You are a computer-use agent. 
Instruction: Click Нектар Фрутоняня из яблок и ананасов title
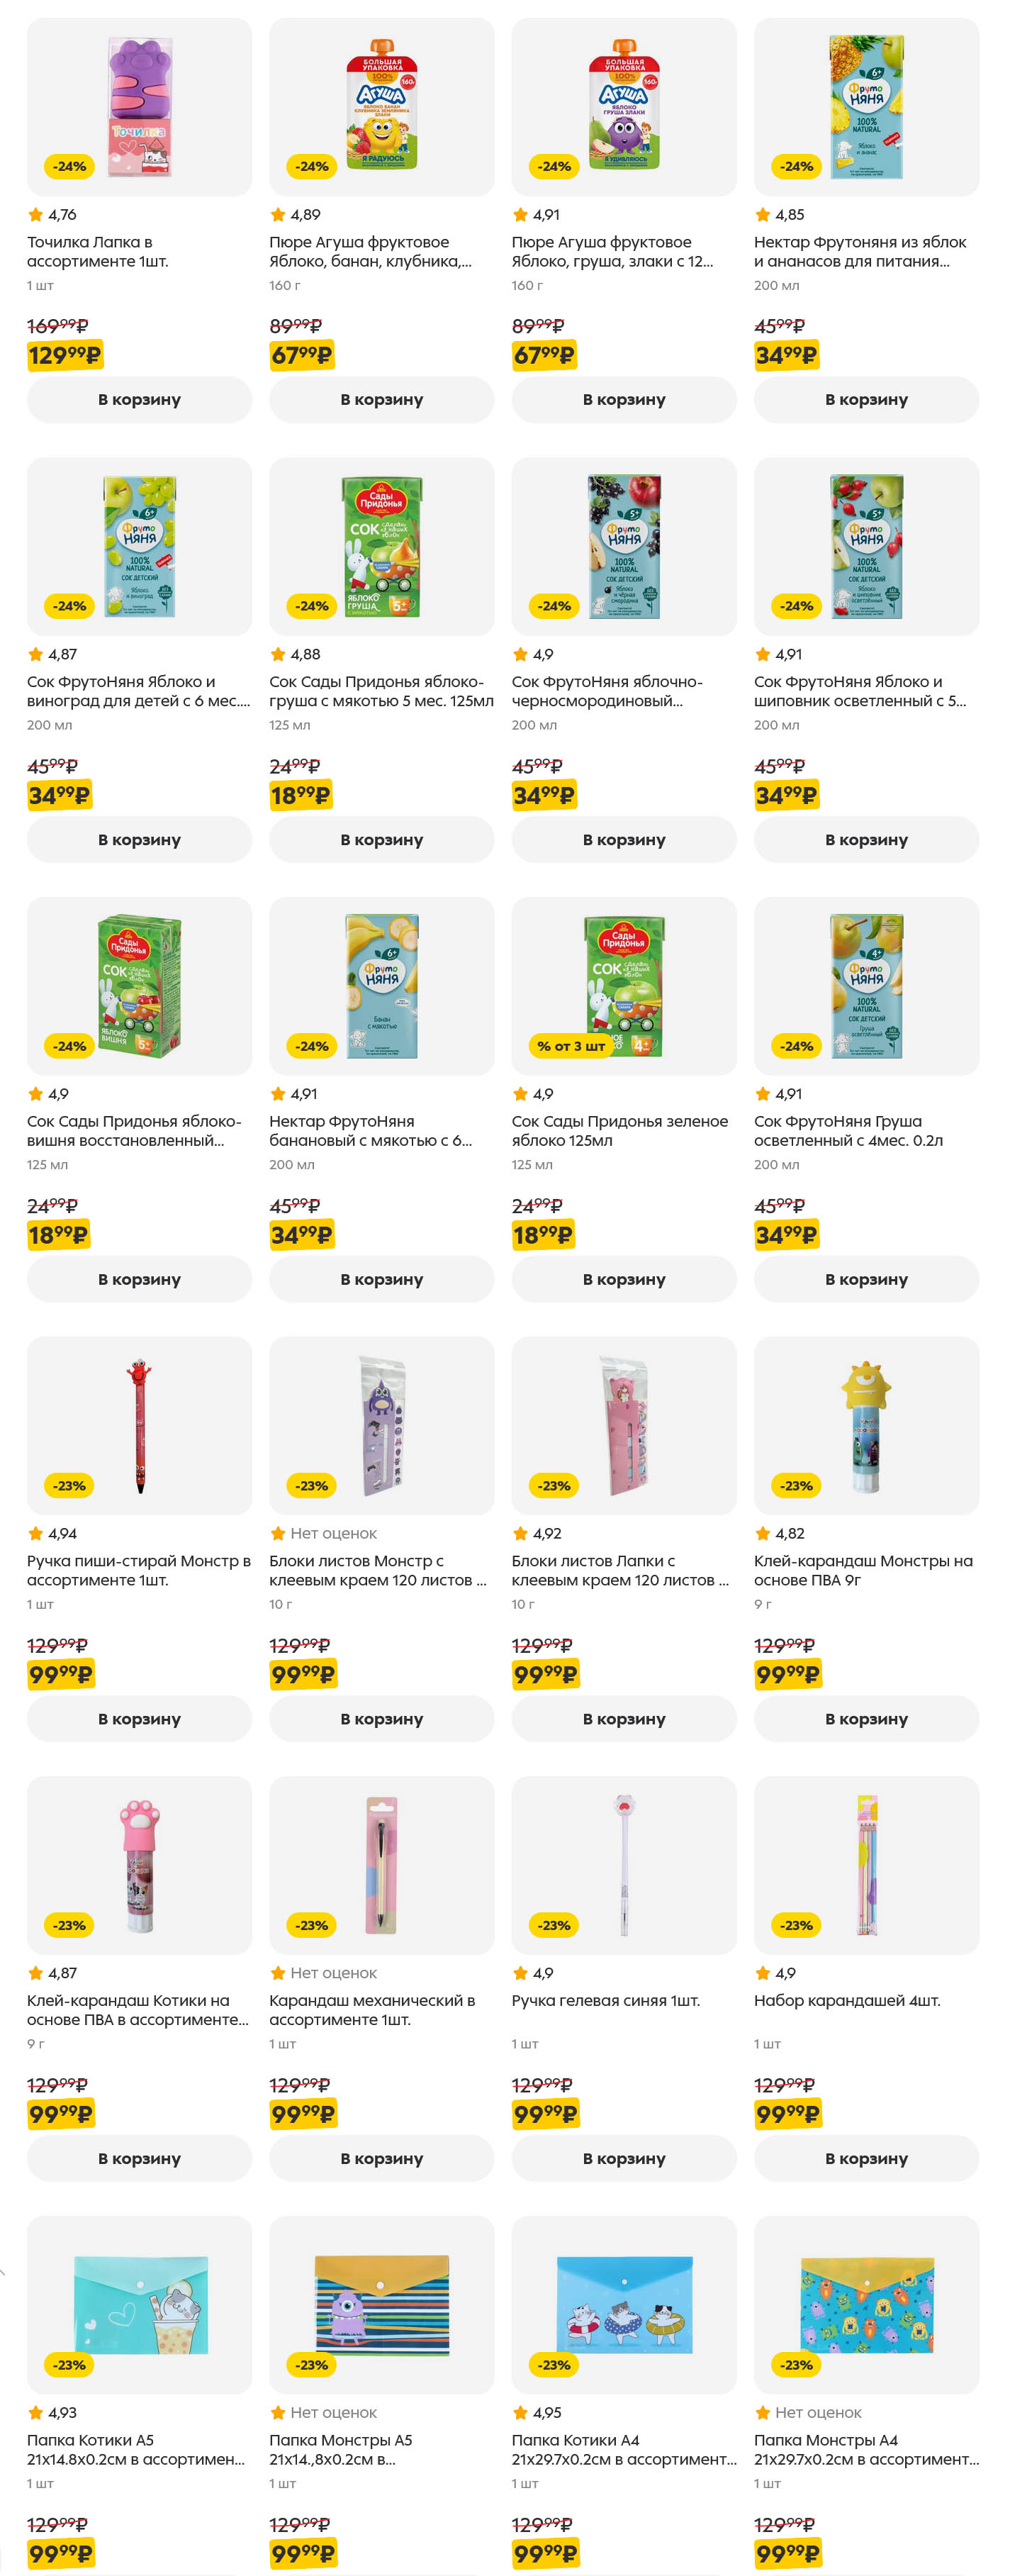[x=860, y=252]
